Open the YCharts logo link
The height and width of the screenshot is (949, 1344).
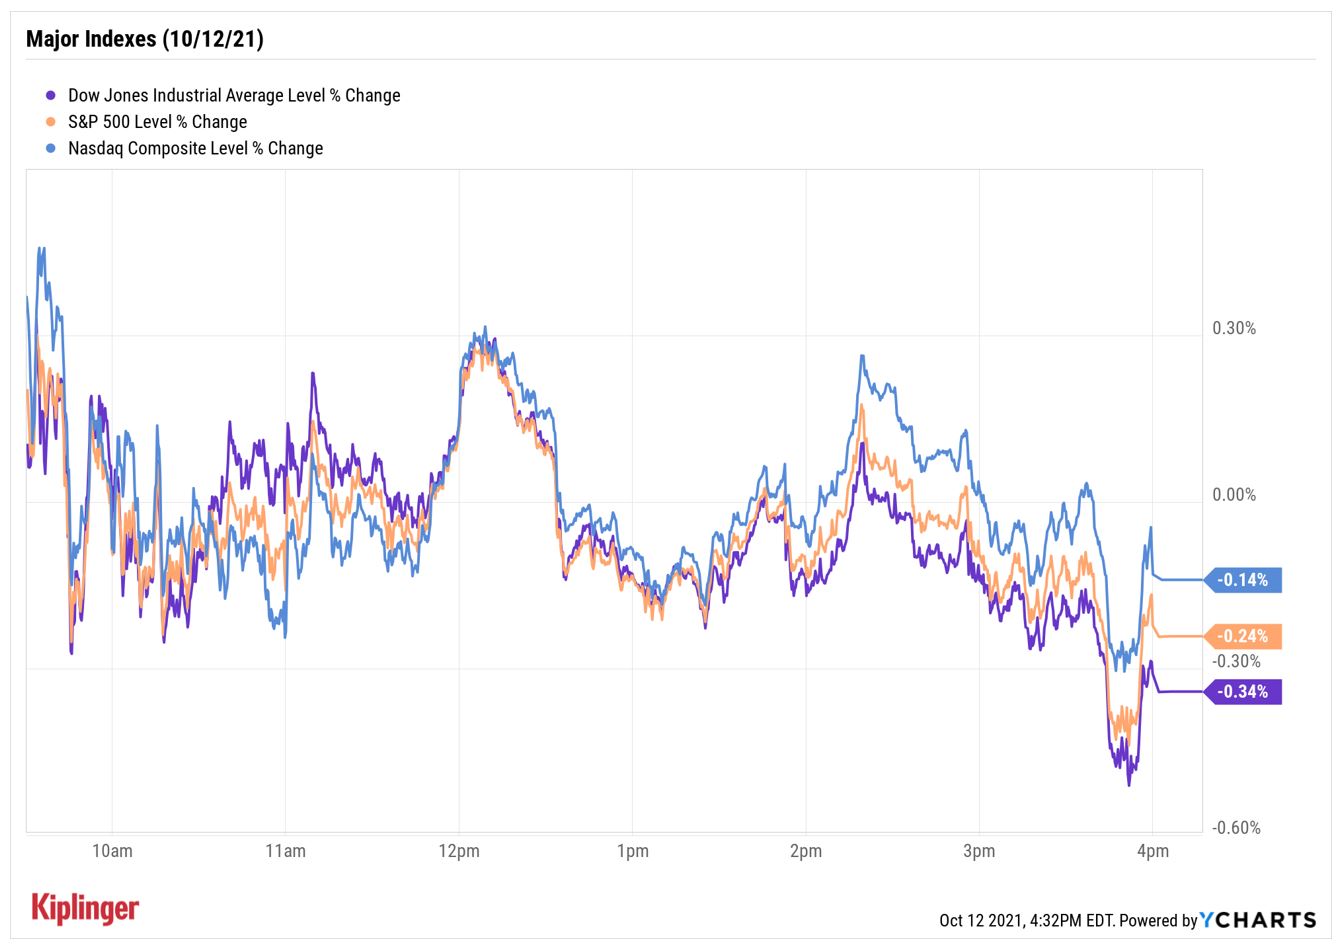[1258, 920]
